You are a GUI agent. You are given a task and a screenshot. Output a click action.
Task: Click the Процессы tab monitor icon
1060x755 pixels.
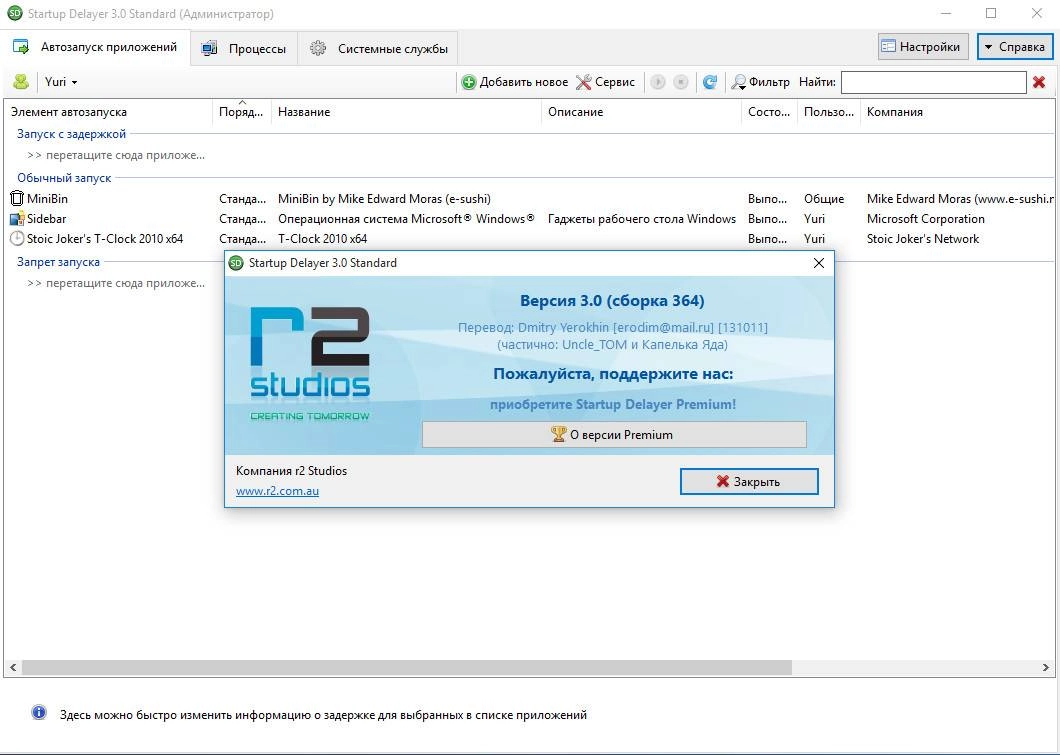click(x=210, y=48)
